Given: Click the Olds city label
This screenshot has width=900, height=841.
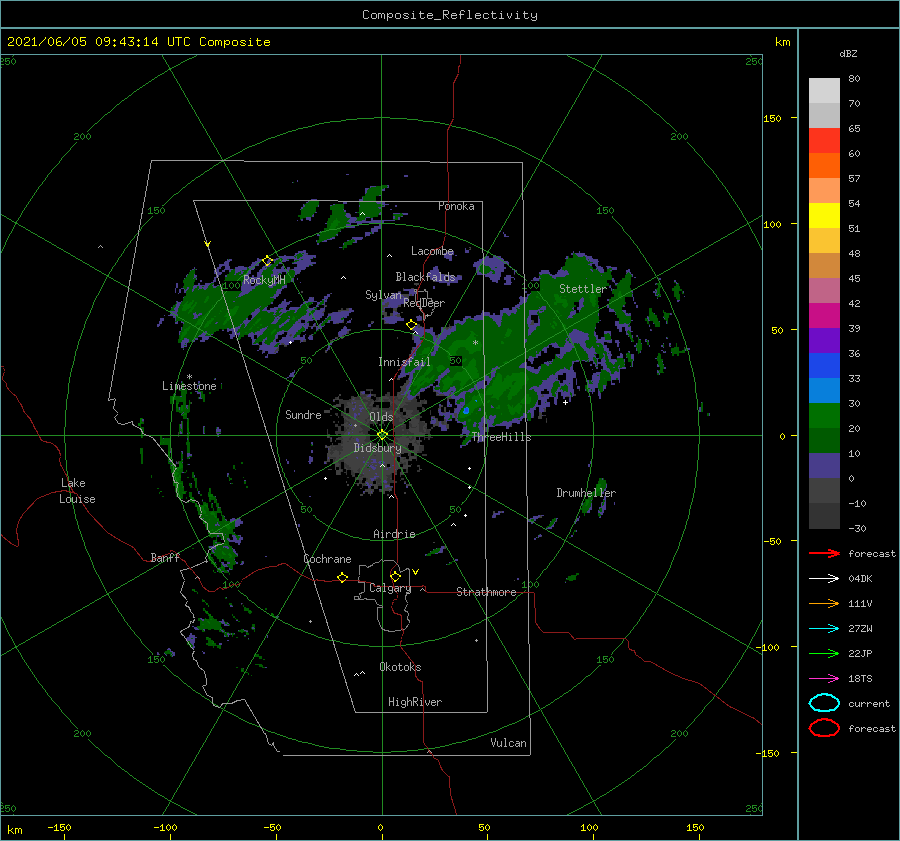Looking at the screenshot, I should (381, 417).
